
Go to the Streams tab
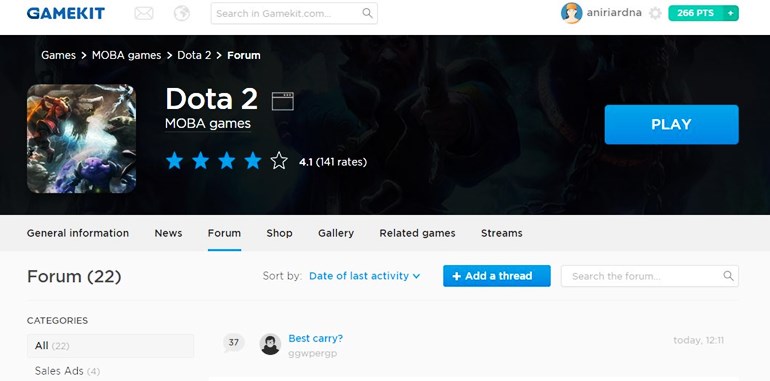[x=501, y=233]
